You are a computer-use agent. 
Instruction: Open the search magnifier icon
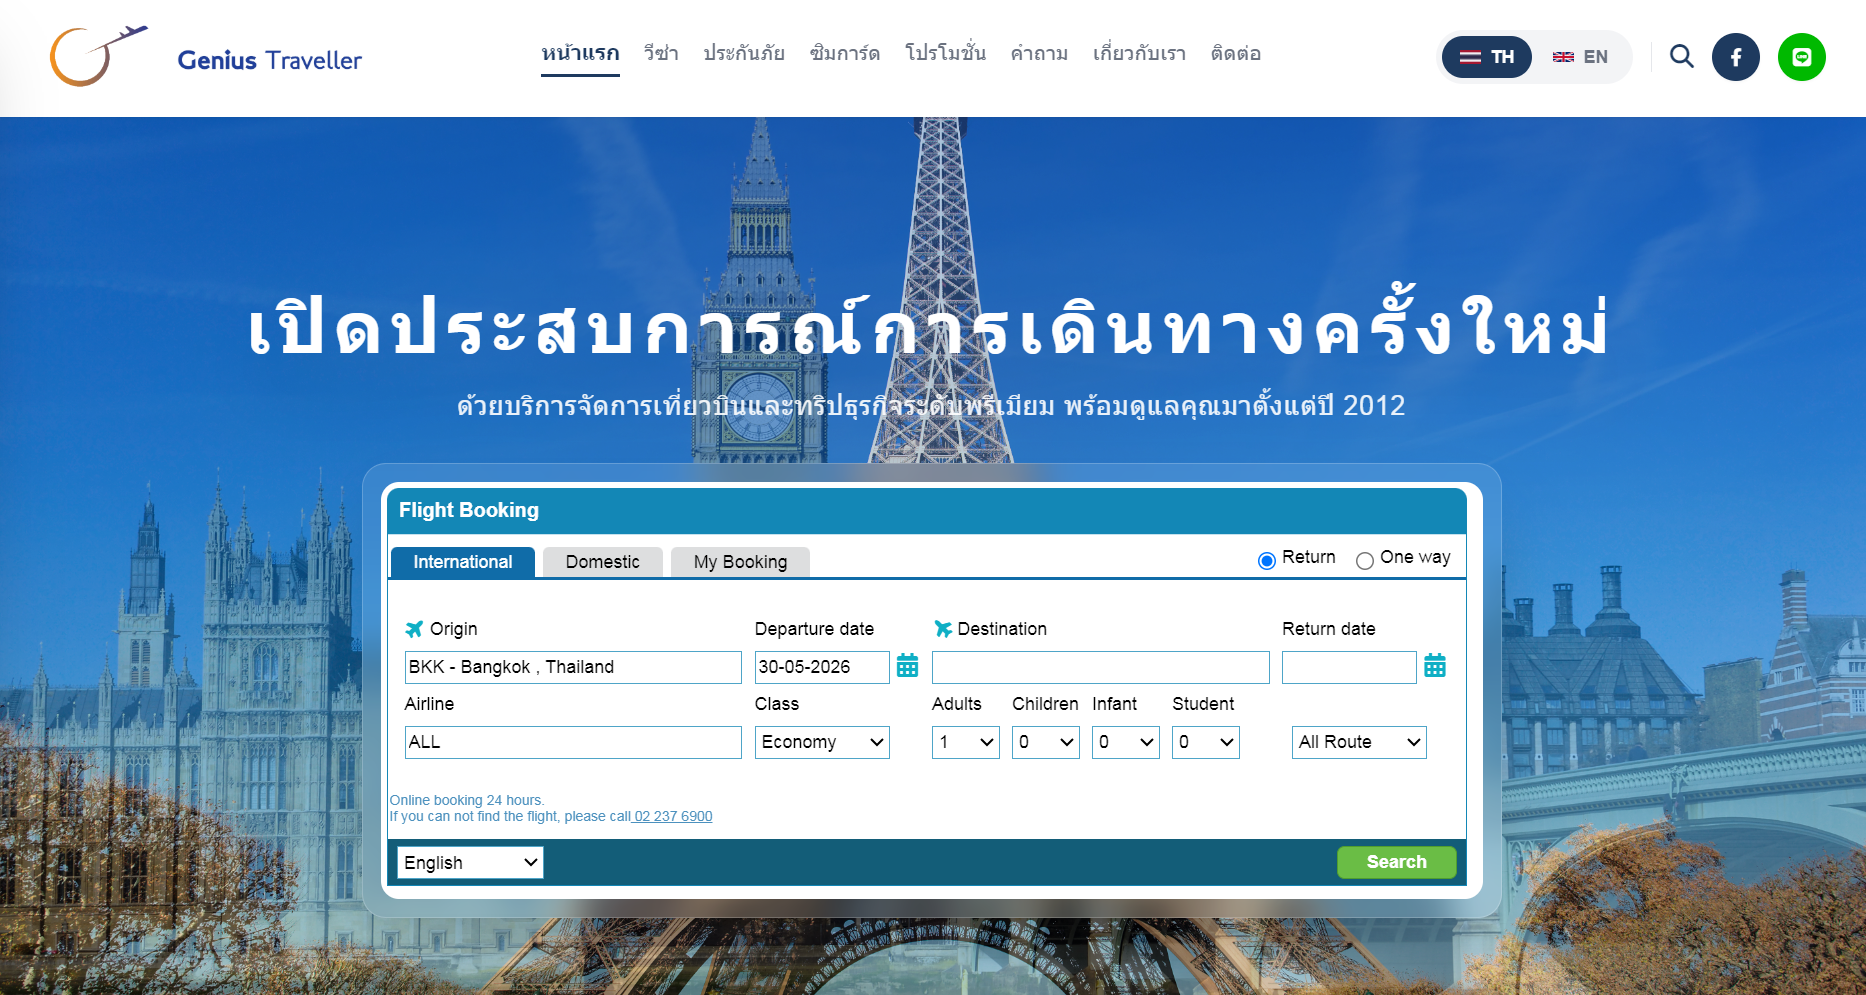(x=1682, y=57)
